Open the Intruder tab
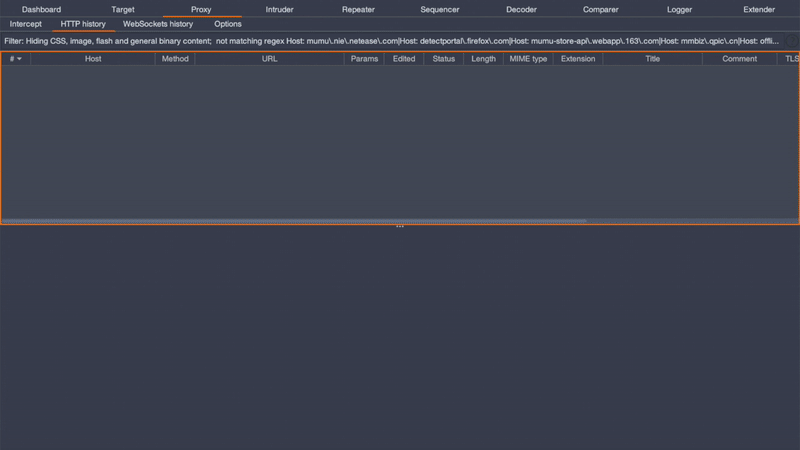Viewport: 800px width, 450px height. [x=279, y=9]
